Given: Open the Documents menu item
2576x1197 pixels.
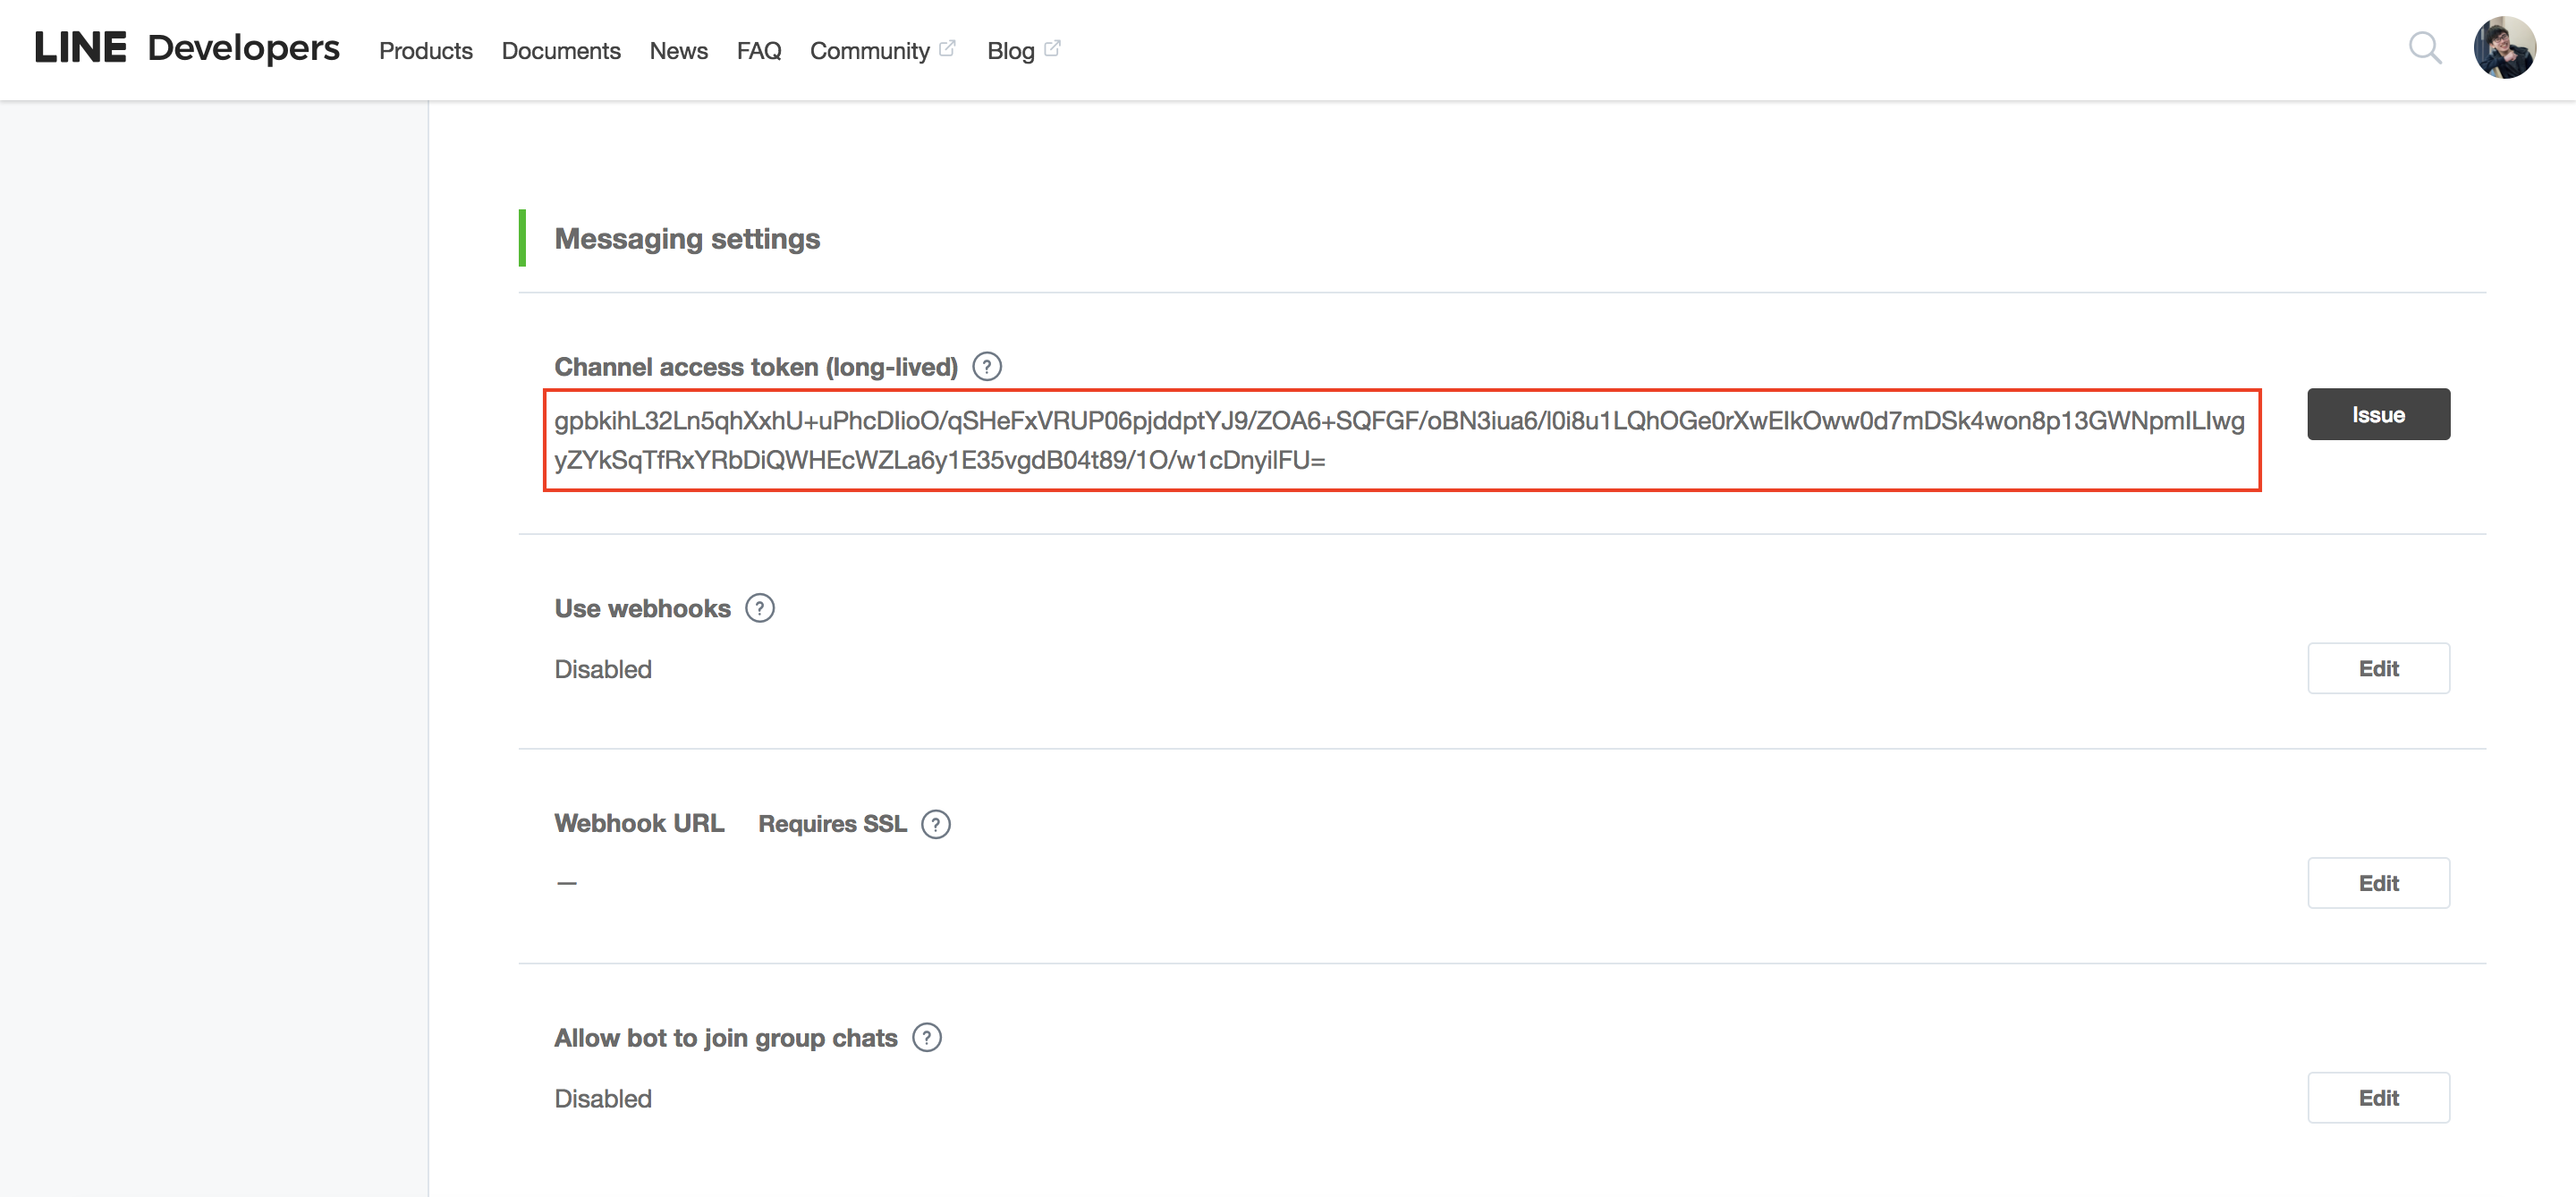Looking at the screenshot, I should [560, 51].
